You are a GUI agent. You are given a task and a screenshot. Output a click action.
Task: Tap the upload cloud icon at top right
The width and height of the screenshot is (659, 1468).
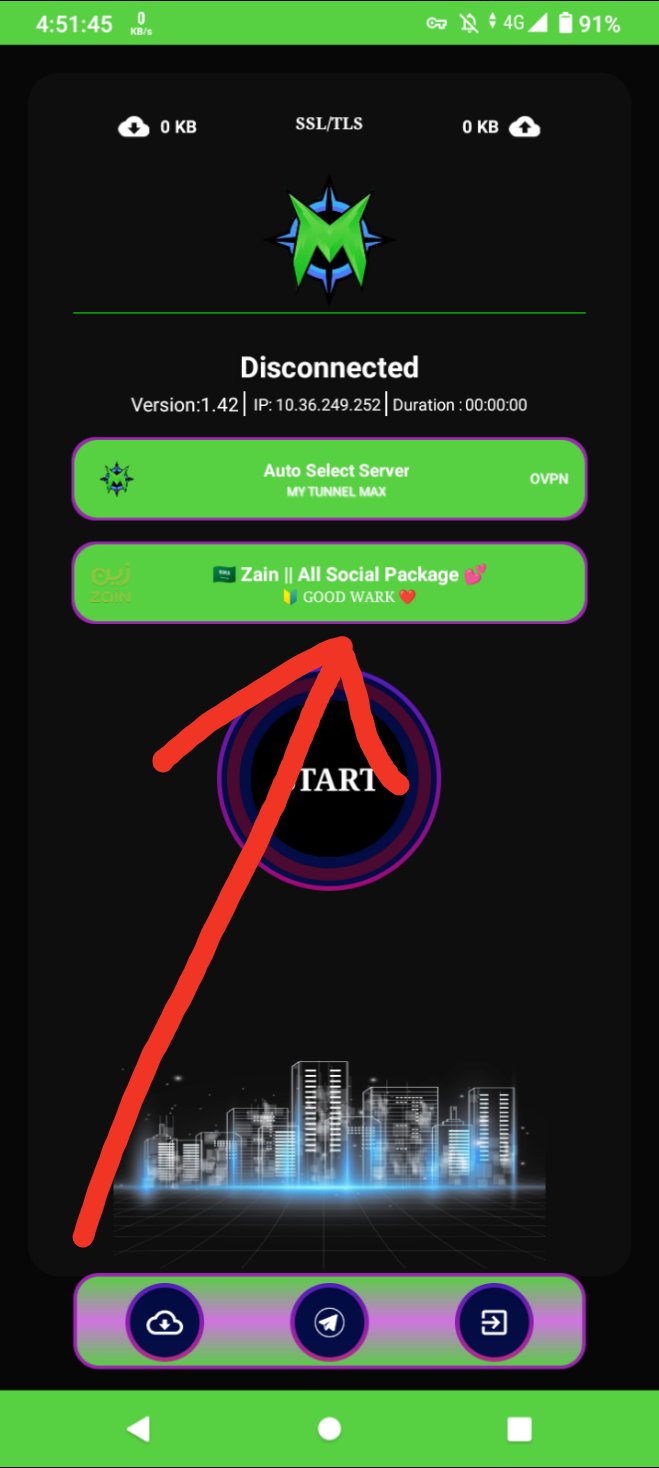click(x=524, y=127)
